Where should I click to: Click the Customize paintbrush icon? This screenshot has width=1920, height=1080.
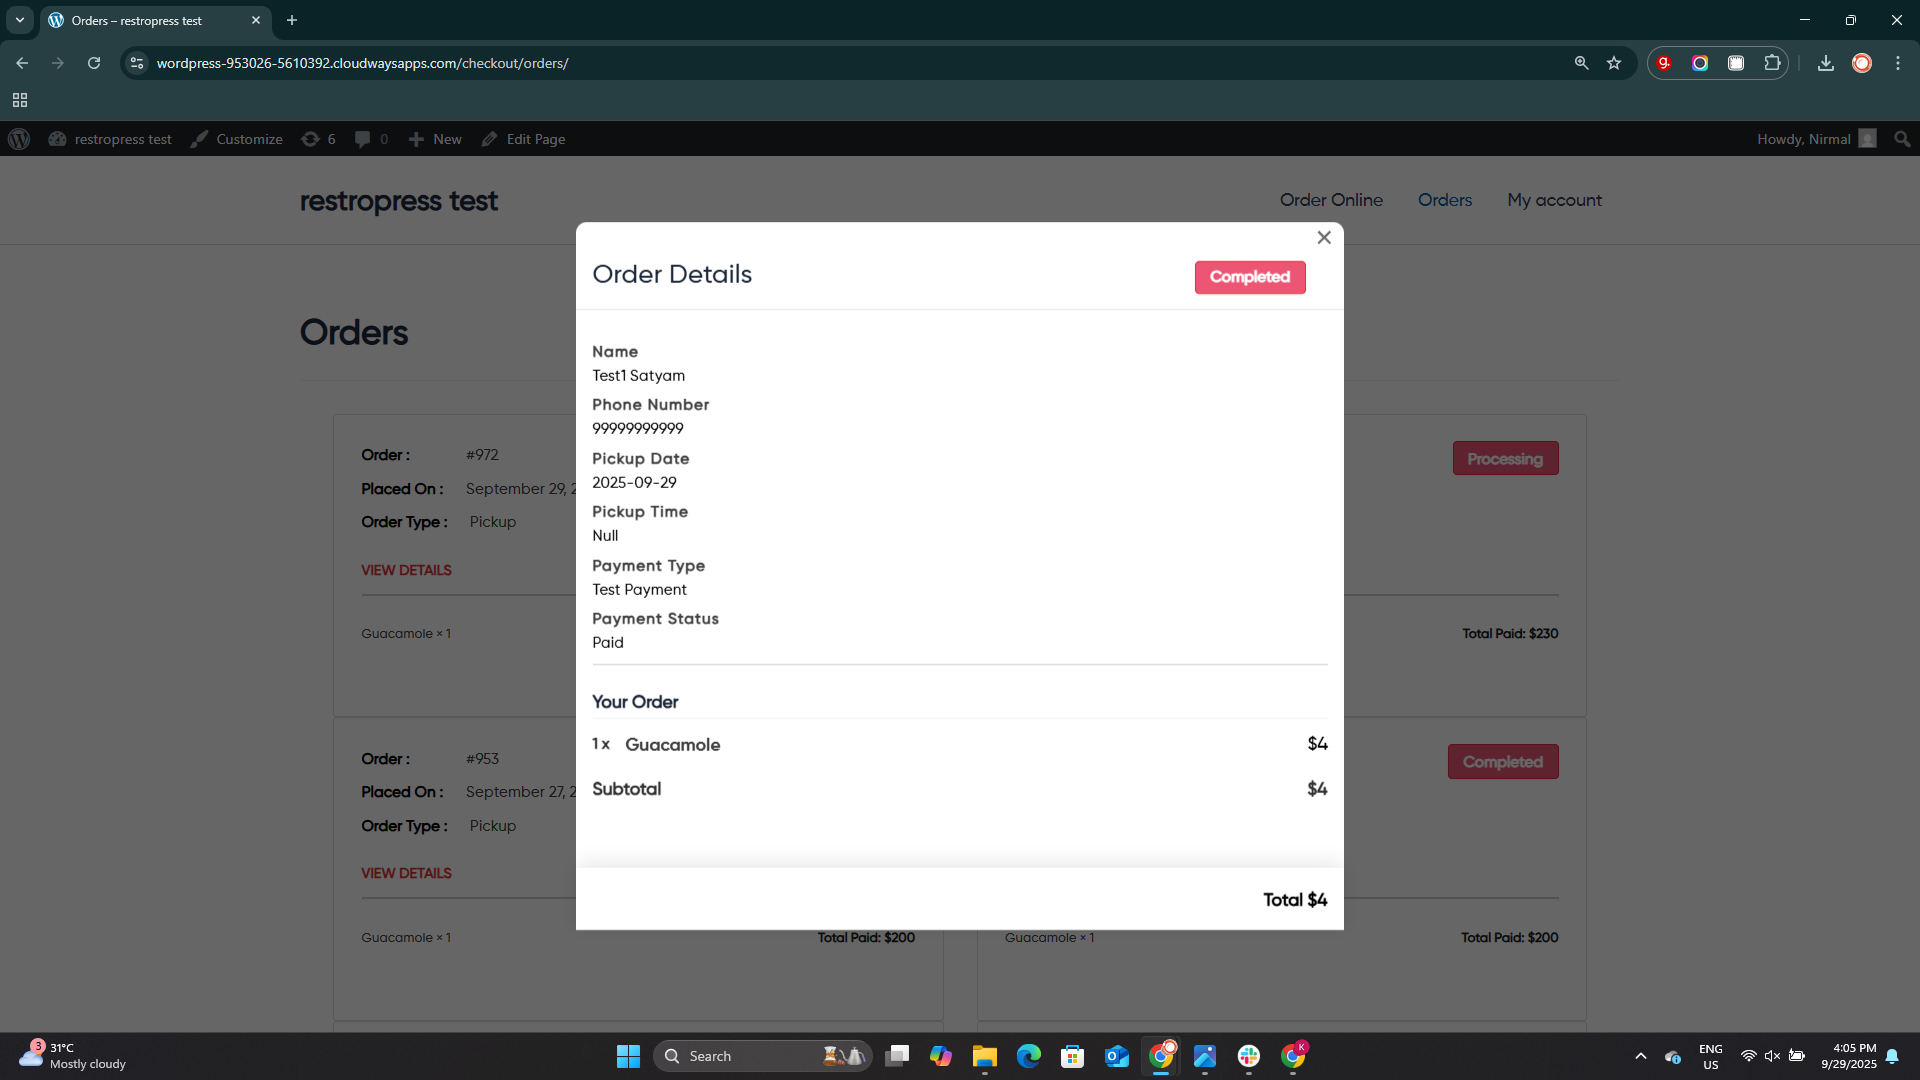pyautogui.click(x=199, y=139)
